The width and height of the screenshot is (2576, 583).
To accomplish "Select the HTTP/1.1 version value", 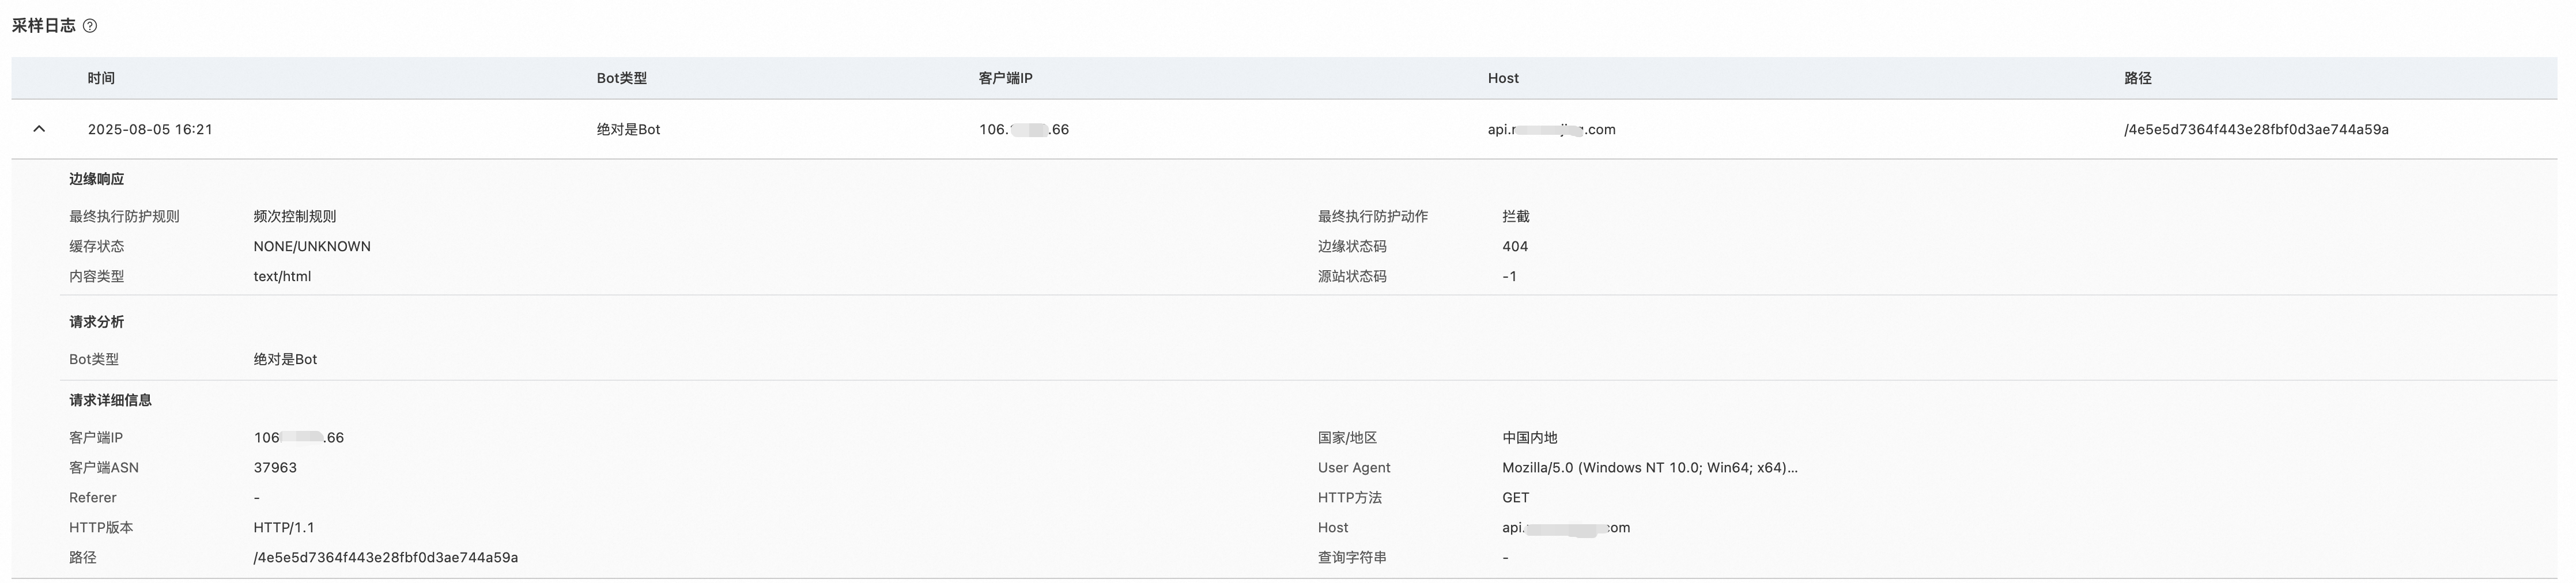I will tap(284, 527).
